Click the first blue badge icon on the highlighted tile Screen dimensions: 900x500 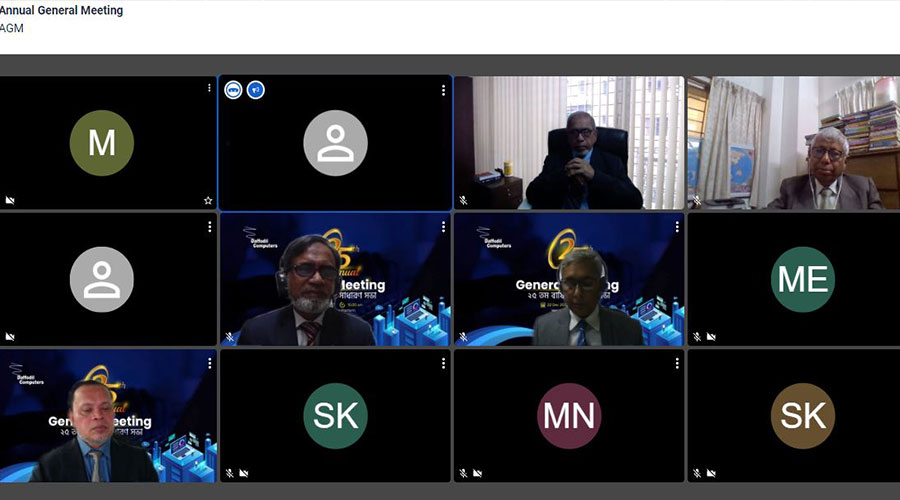click(x=233, y=90)
